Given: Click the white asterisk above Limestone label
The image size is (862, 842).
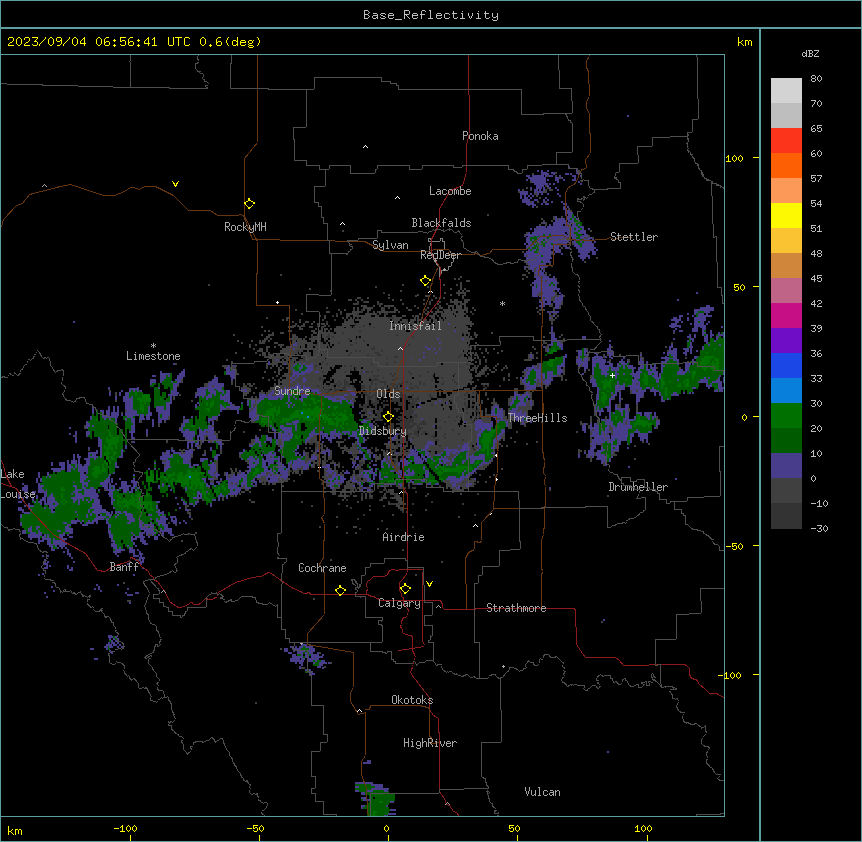Looking at the screenshot, I should pyautogui.click(x=153, y=346).
